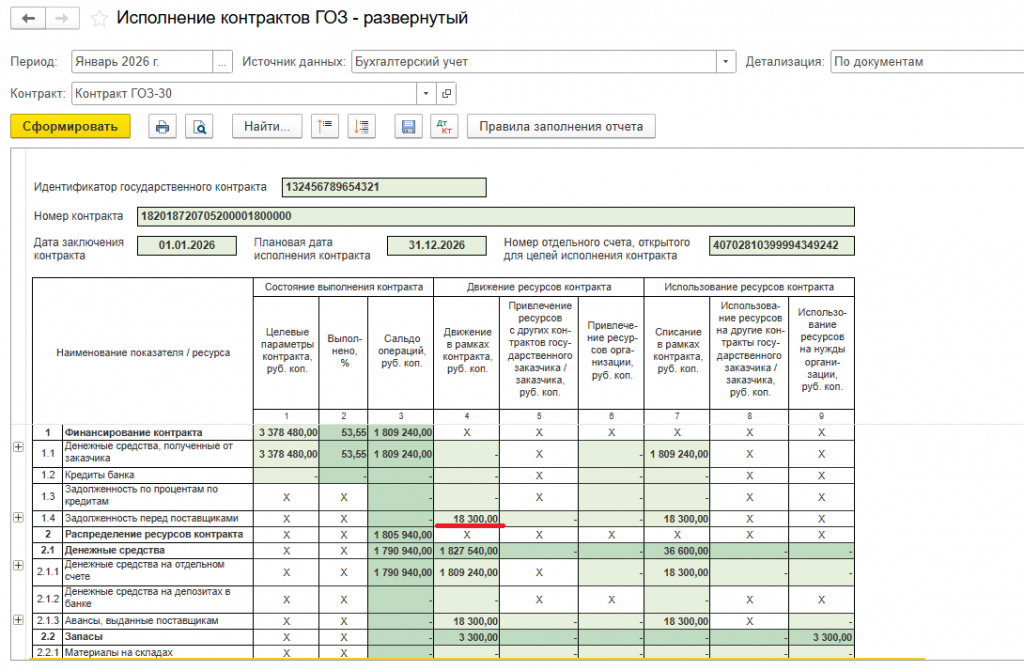
Task: Expand row 1.4 Задолженность перед поставщиками
Action: point(18,518)
